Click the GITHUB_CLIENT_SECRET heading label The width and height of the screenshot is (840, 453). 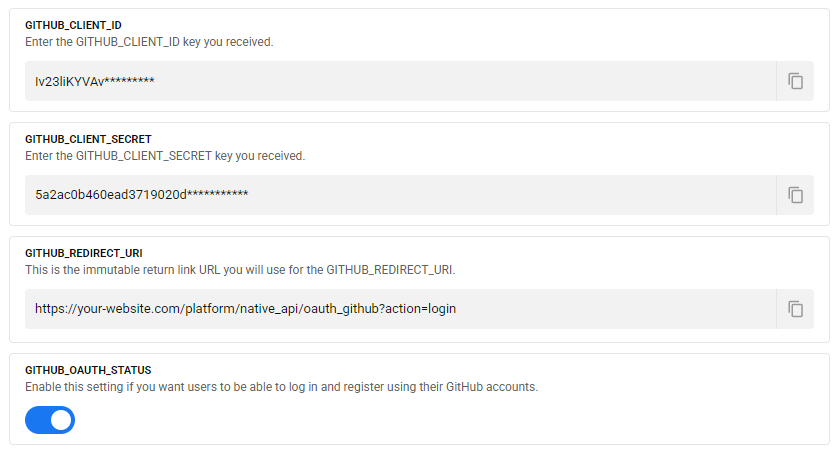tap(88, 139)
